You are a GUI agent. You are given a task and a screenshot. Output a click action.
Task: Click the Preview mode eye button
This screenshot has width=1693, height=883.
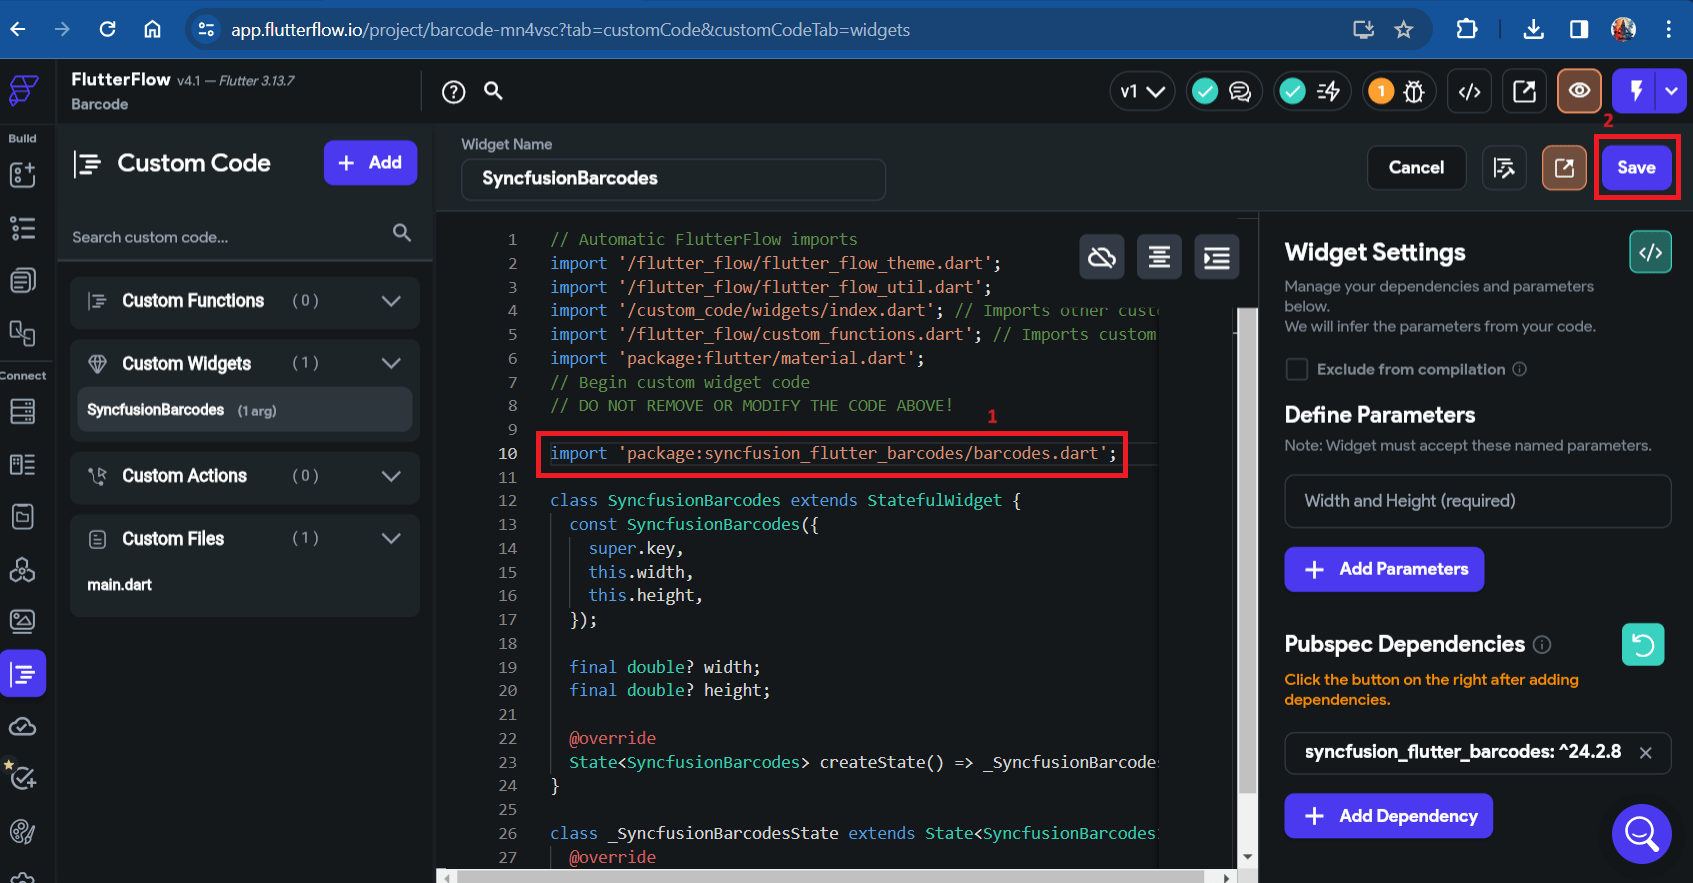coord(1579,92)
